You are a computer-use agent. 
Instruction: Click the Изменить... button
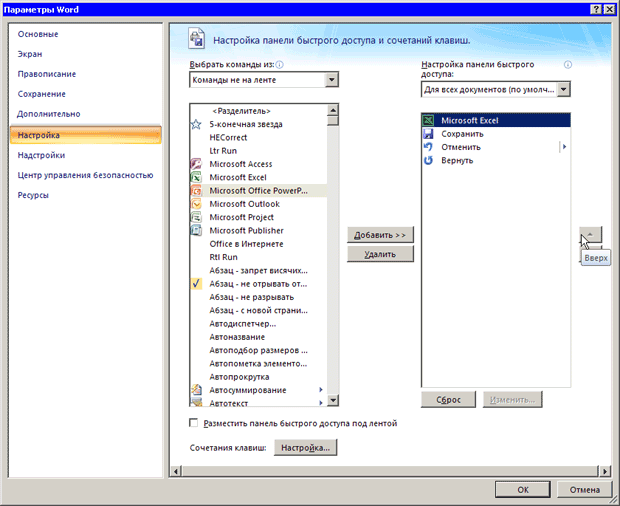coord(512,400)
